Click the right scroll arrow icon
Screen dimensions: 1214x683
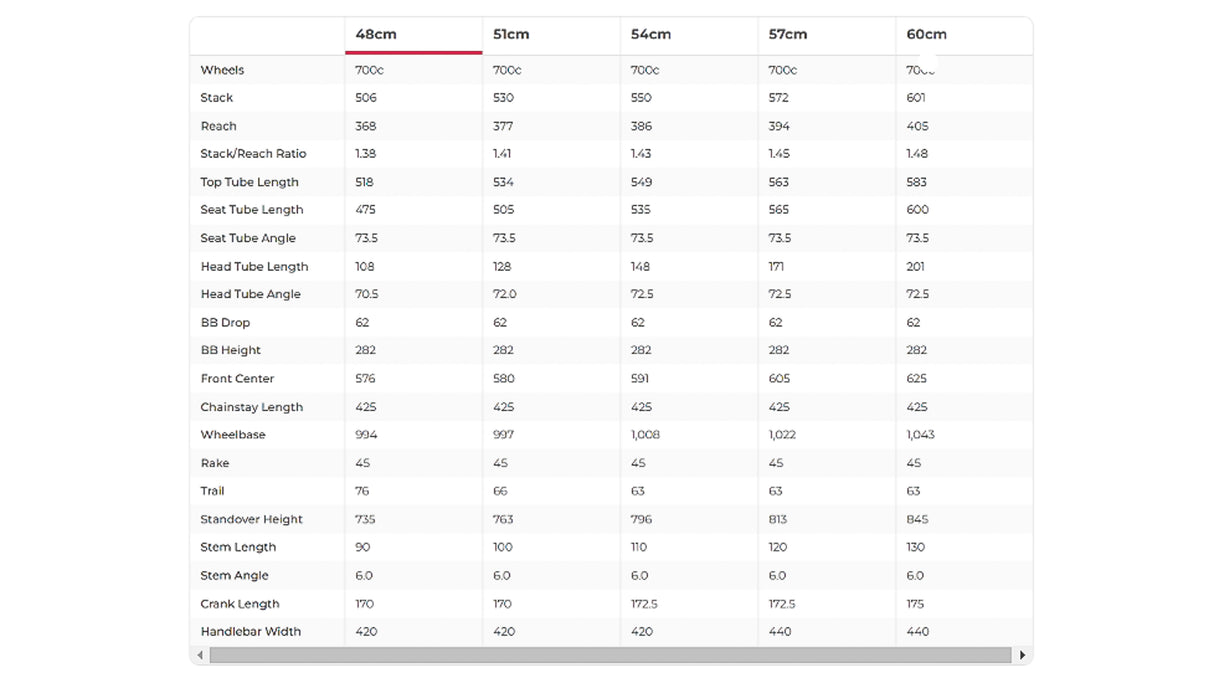tap(1022, 655)
